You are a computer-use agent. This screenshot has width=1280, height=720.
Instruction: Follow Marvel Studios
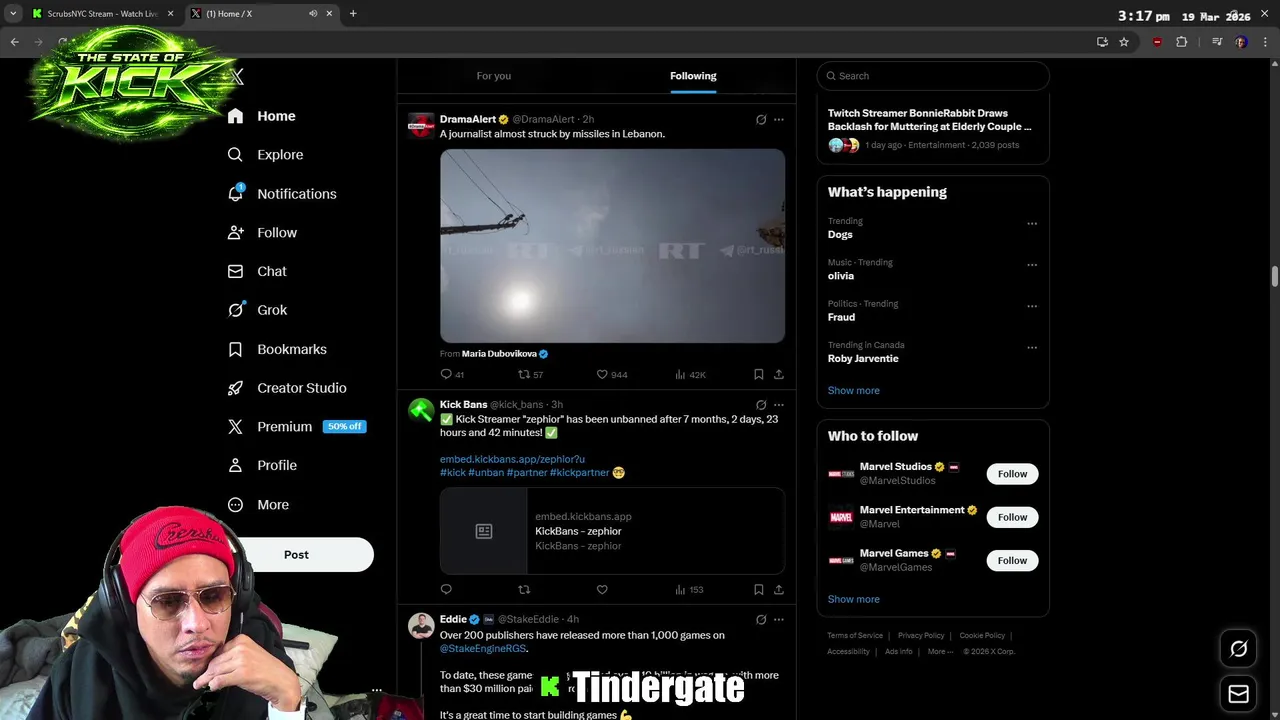(1012, 474)
